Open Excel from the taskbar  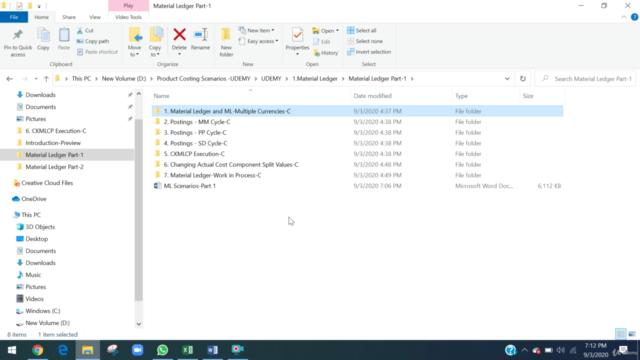tap(187, 350)
